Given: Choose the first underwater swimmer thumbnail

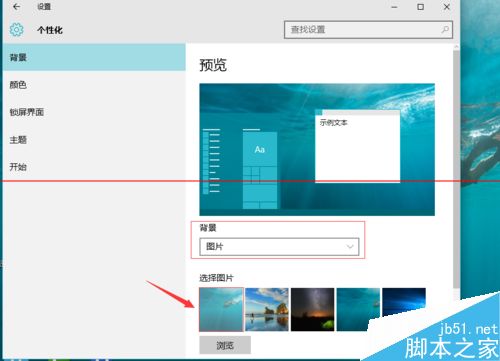Looking at the screenshot, I should [x=221, y=309].
